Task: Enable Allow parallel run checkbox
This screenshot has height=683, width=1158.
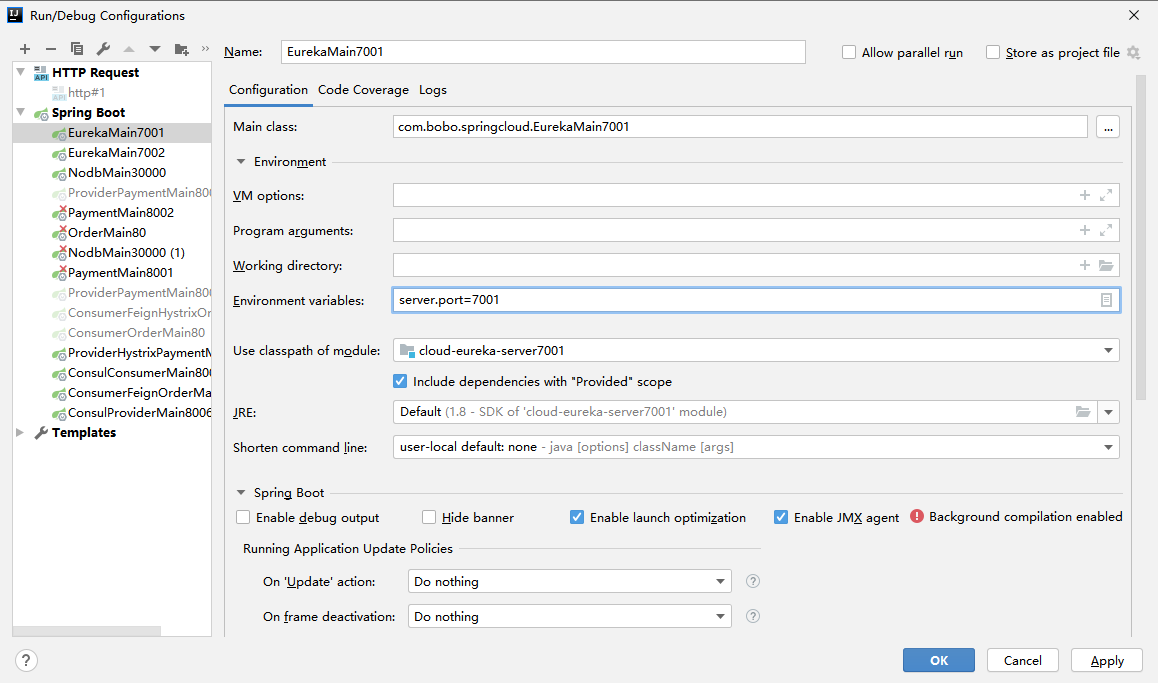Action: [849, 53]
